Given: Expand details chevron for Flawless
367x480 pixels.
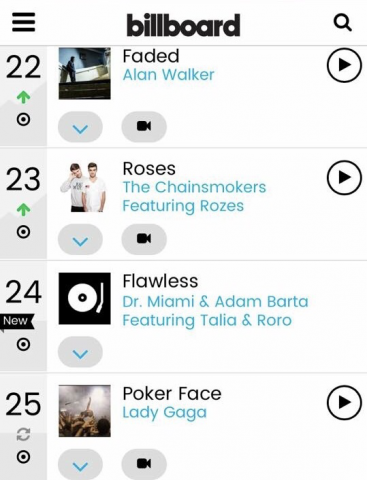Looking at the screenshot, I should (x=80, y=352).
